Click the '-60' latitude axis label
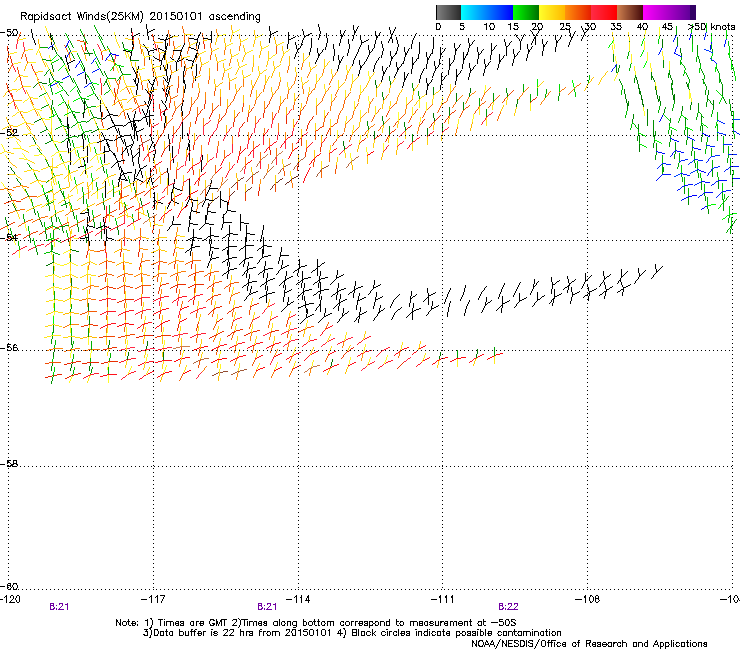 [x=9, y=587]
